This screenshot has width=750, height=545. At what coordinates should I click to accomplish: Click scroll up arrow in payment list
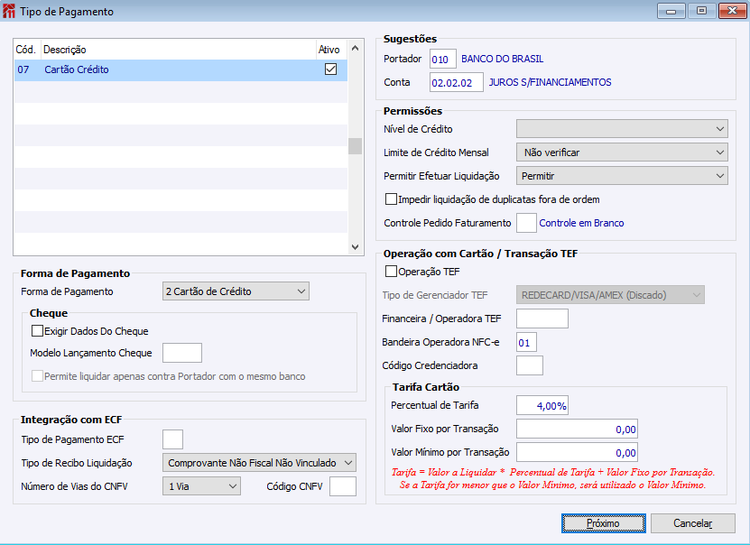point(355,48)
